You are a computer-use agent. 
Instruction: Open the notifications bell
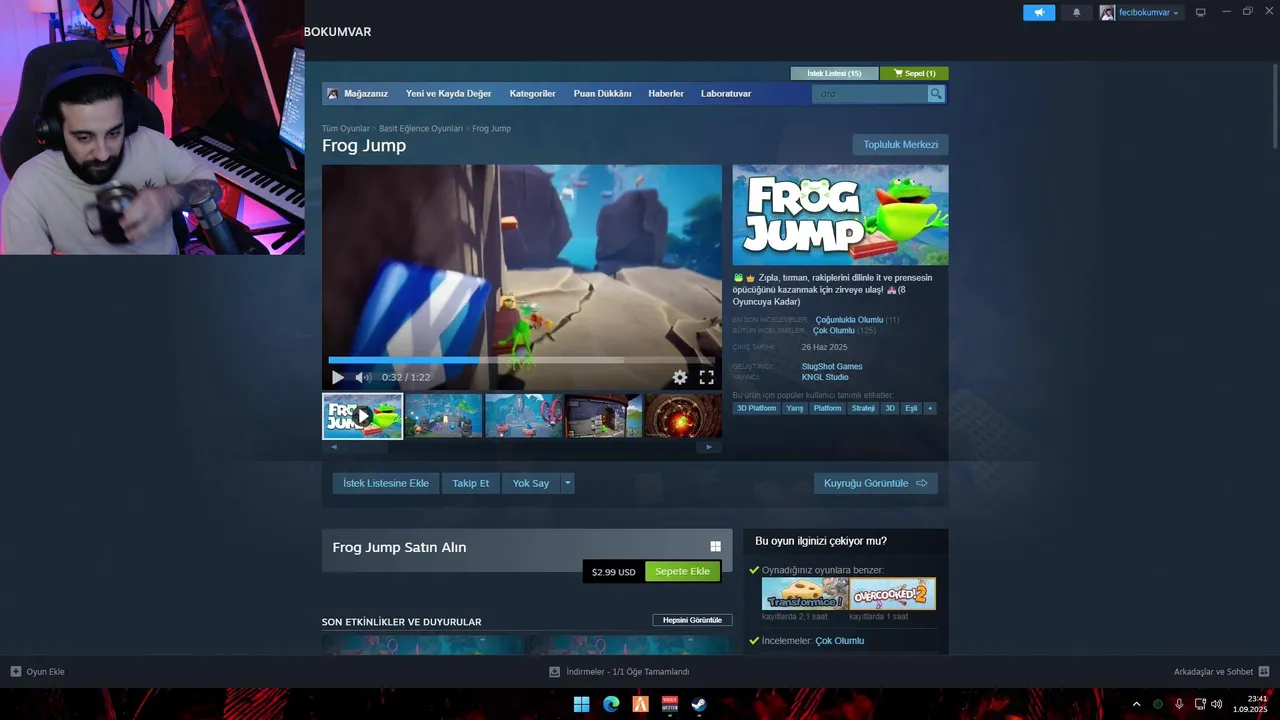click(x=1076, y=12)
